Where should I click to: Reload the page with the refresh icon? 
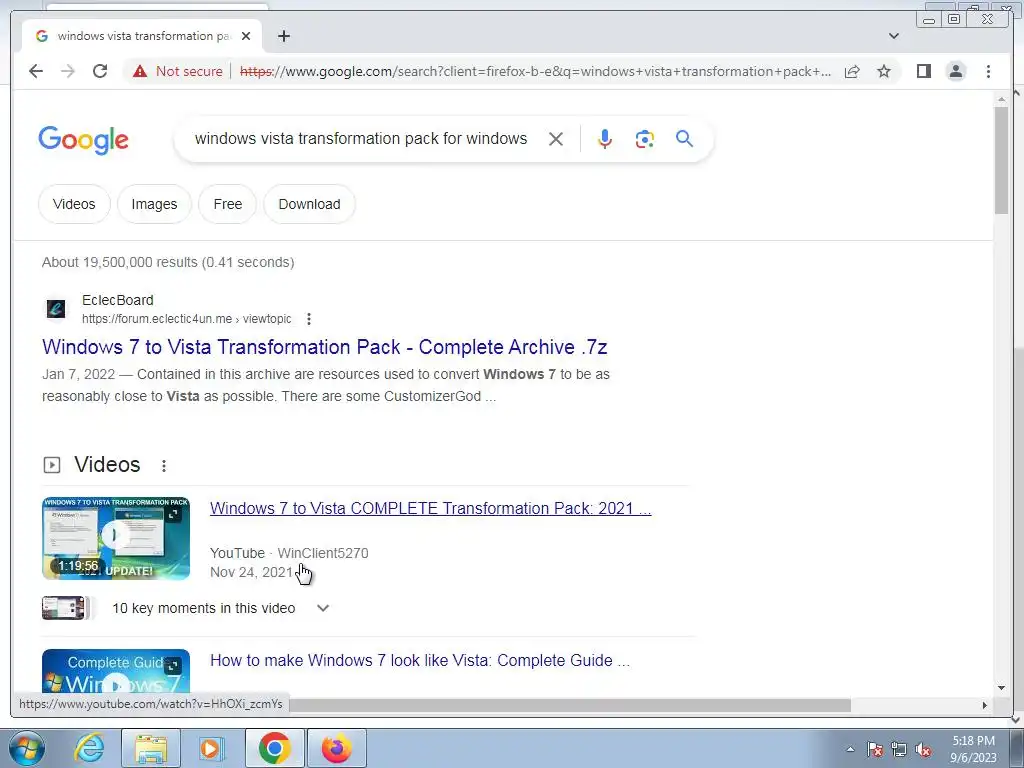click(100, 71)
